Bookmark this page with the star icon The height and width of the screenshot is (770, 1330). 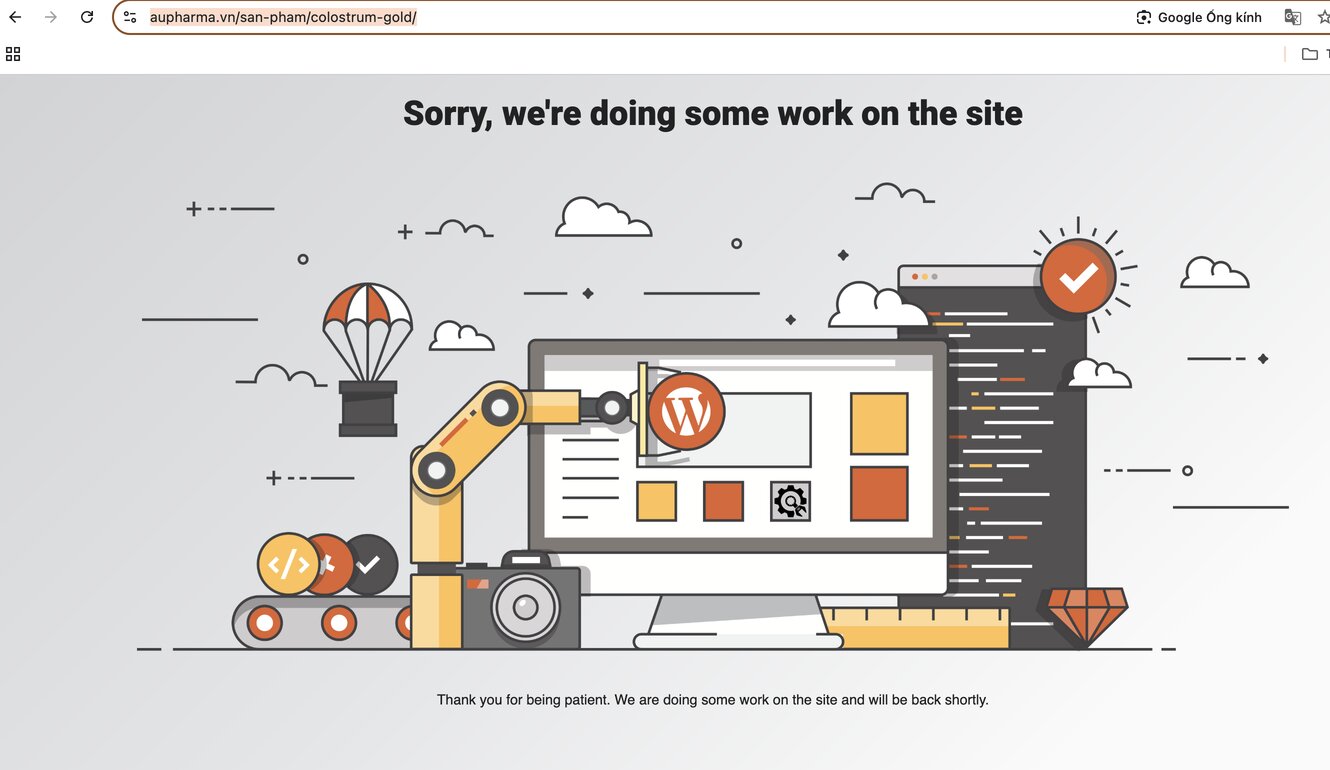(1323, 17)
